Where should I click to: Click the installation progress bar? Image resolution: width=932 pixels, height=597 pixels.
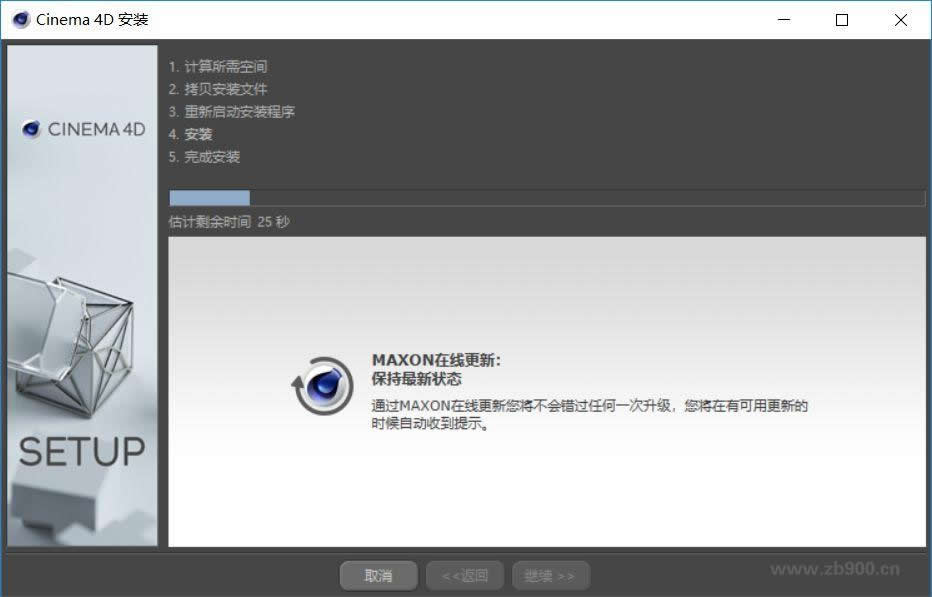[x=547, y=197]
